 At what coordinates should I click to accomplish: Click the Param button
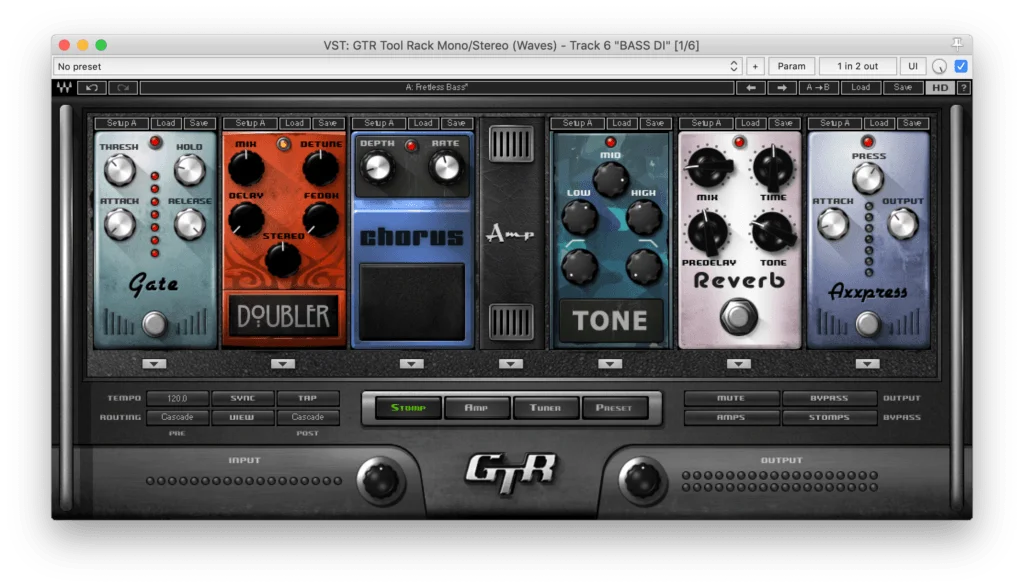click(792, 66)
